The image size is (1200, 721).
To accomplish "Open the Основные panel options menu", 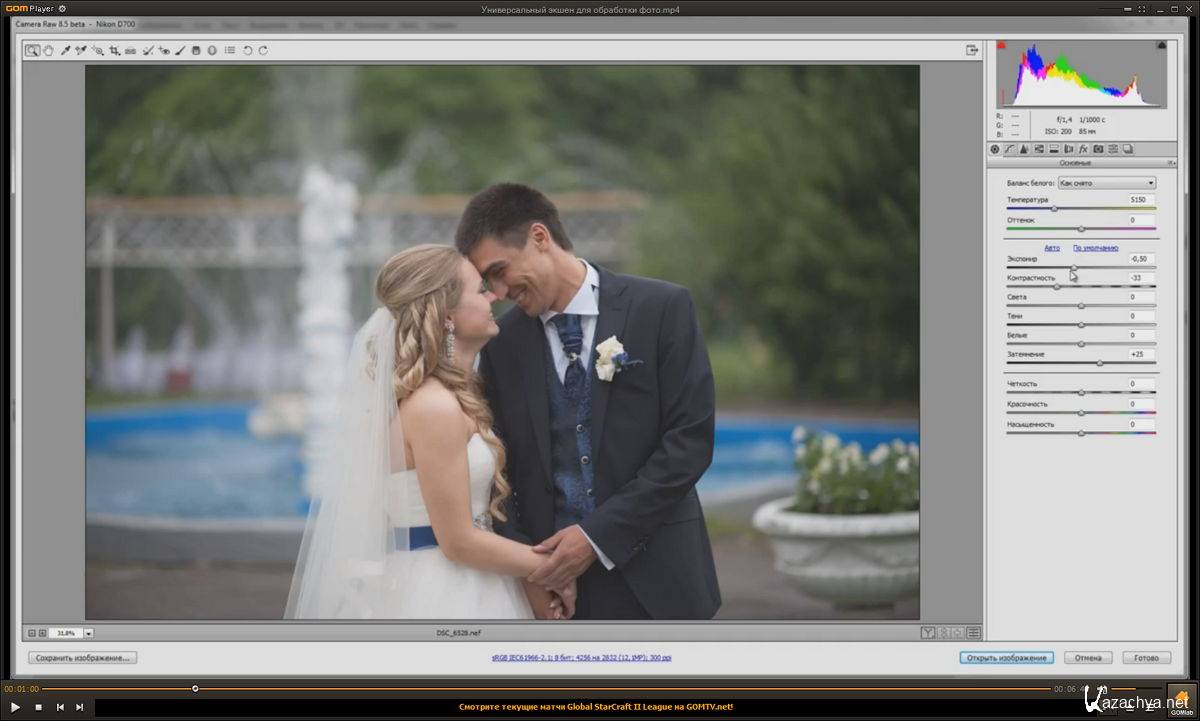I will tap(1171, 163).
